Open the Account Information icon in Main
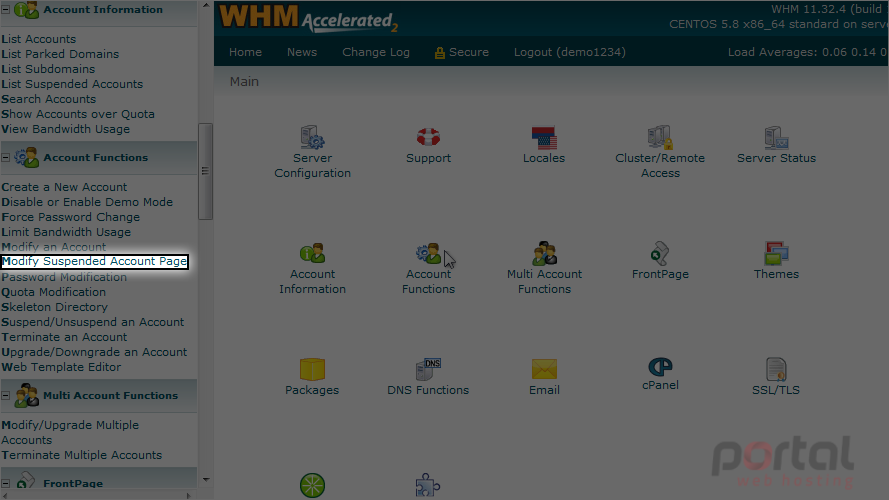This screenshot has width=889, height=500. coord(312,253)
